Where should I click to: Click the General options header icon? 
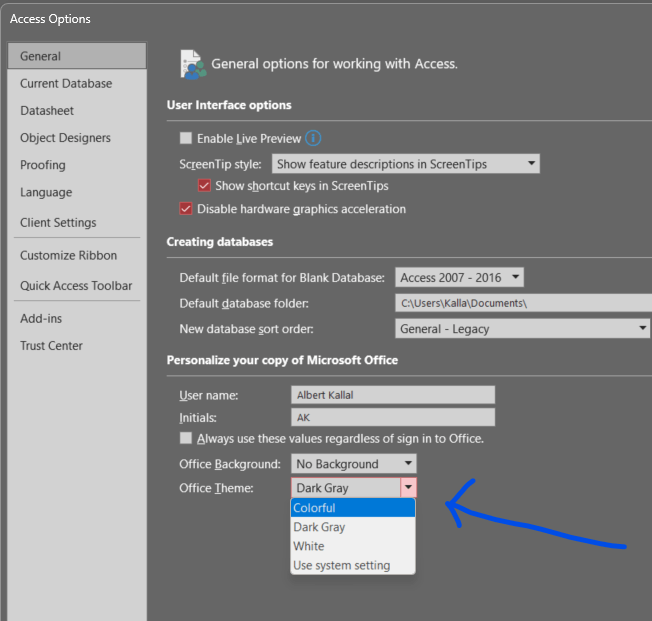click(193, 64)
